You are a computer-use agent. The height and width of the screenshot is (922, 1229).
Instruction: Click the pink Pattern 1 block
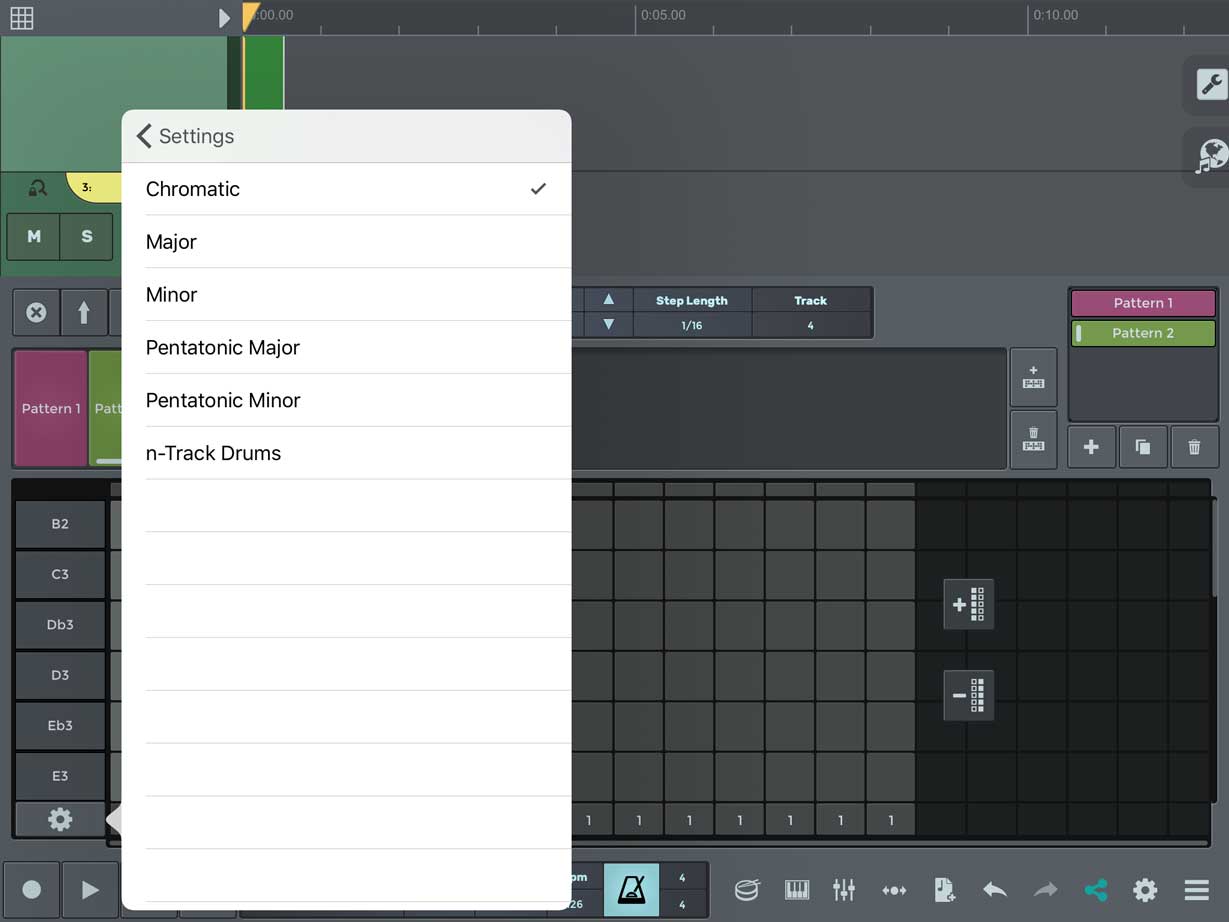tap(50, 408)
